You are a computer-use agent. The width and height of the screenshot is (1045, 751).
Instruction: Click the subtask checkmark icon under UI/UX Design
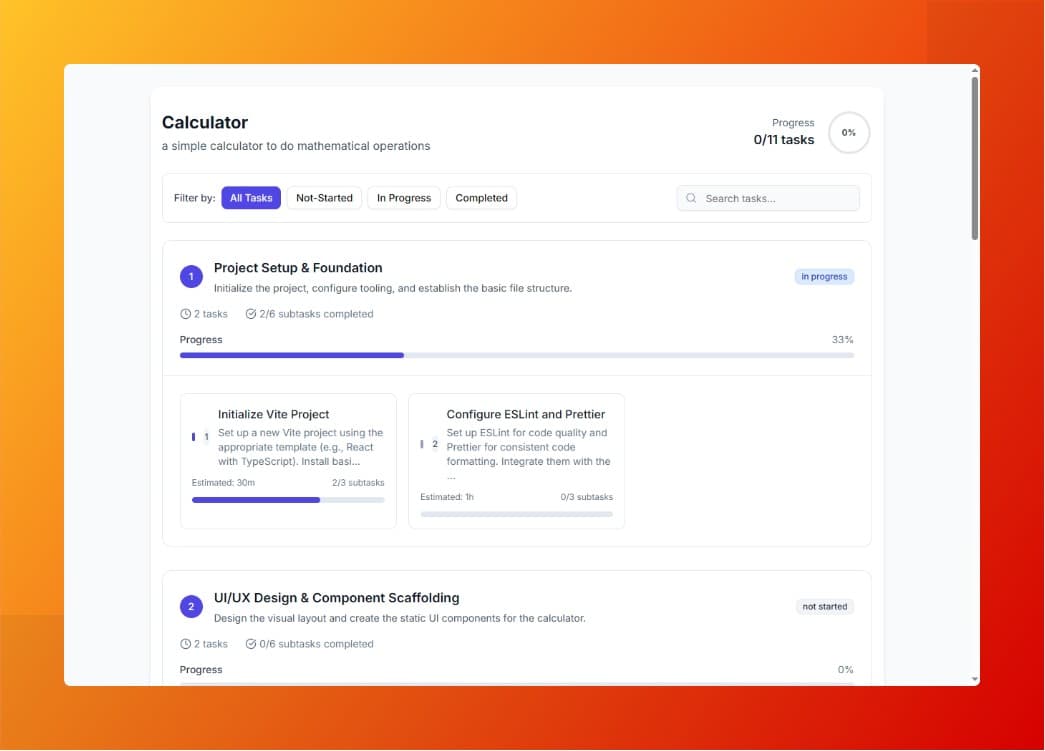click(251, 644)
